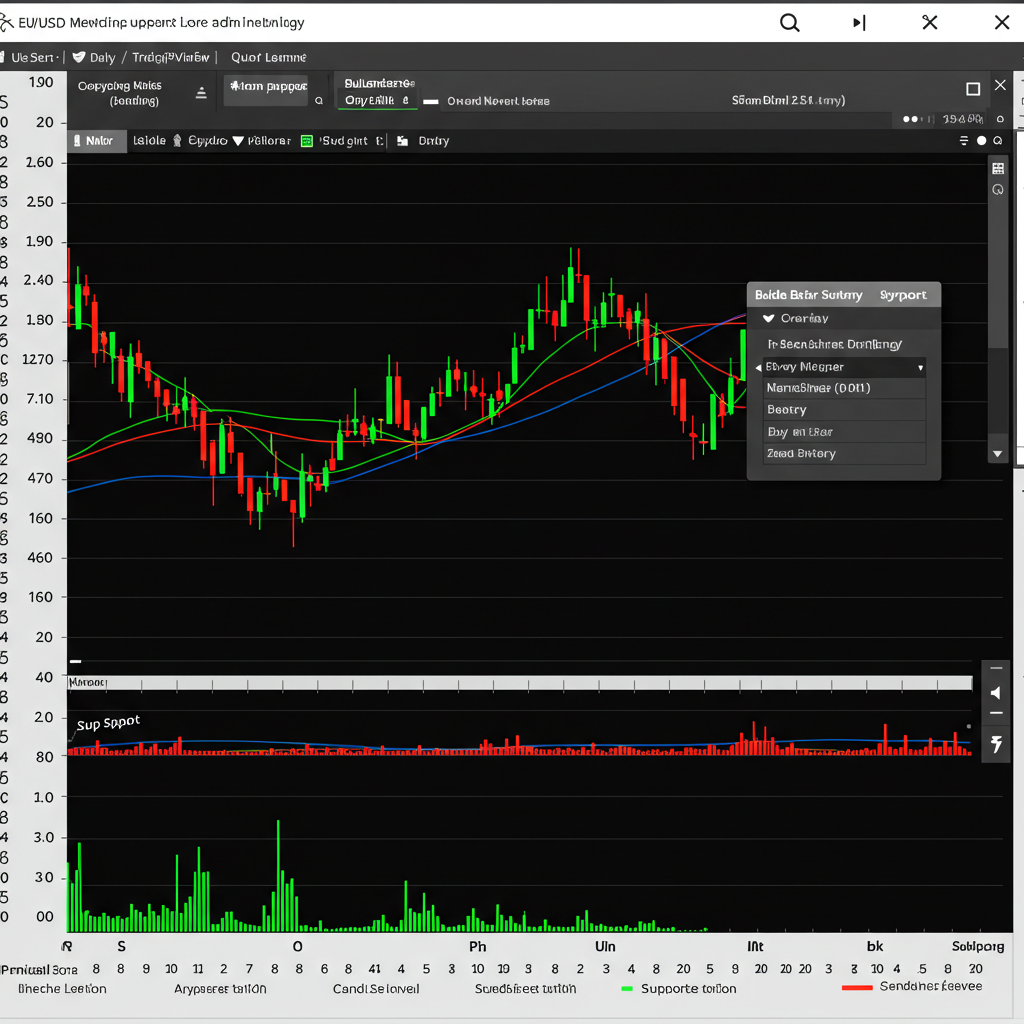The height and width of the screenshot is (1024, 1024).
Task: Click the left arrow beside Stvey Megrer
Action: pyautogui.click(x=758, y=368)
